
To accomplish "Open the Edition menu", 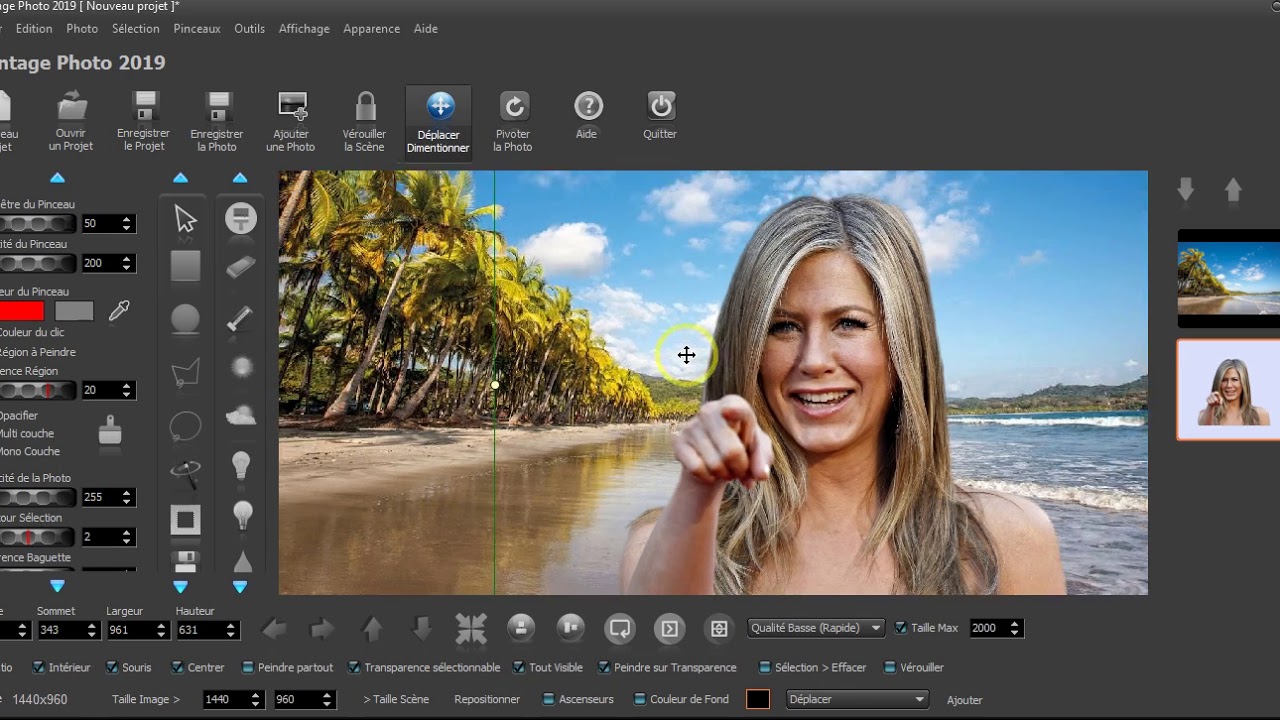I will (x=34, y=29).
